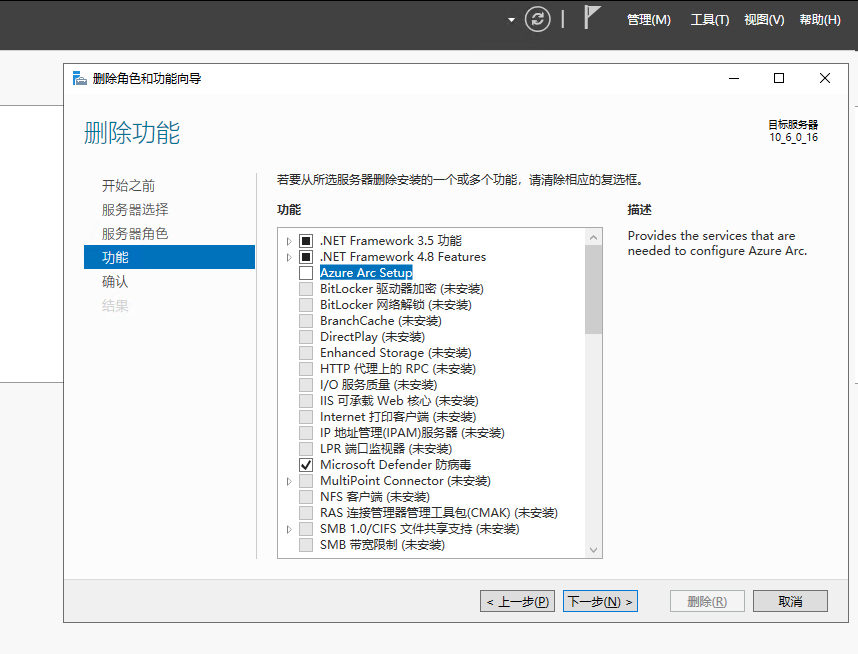This screenshot has width=858, height=654.
Task: Click the wizard title bar icon
Action: click(79, 78)
